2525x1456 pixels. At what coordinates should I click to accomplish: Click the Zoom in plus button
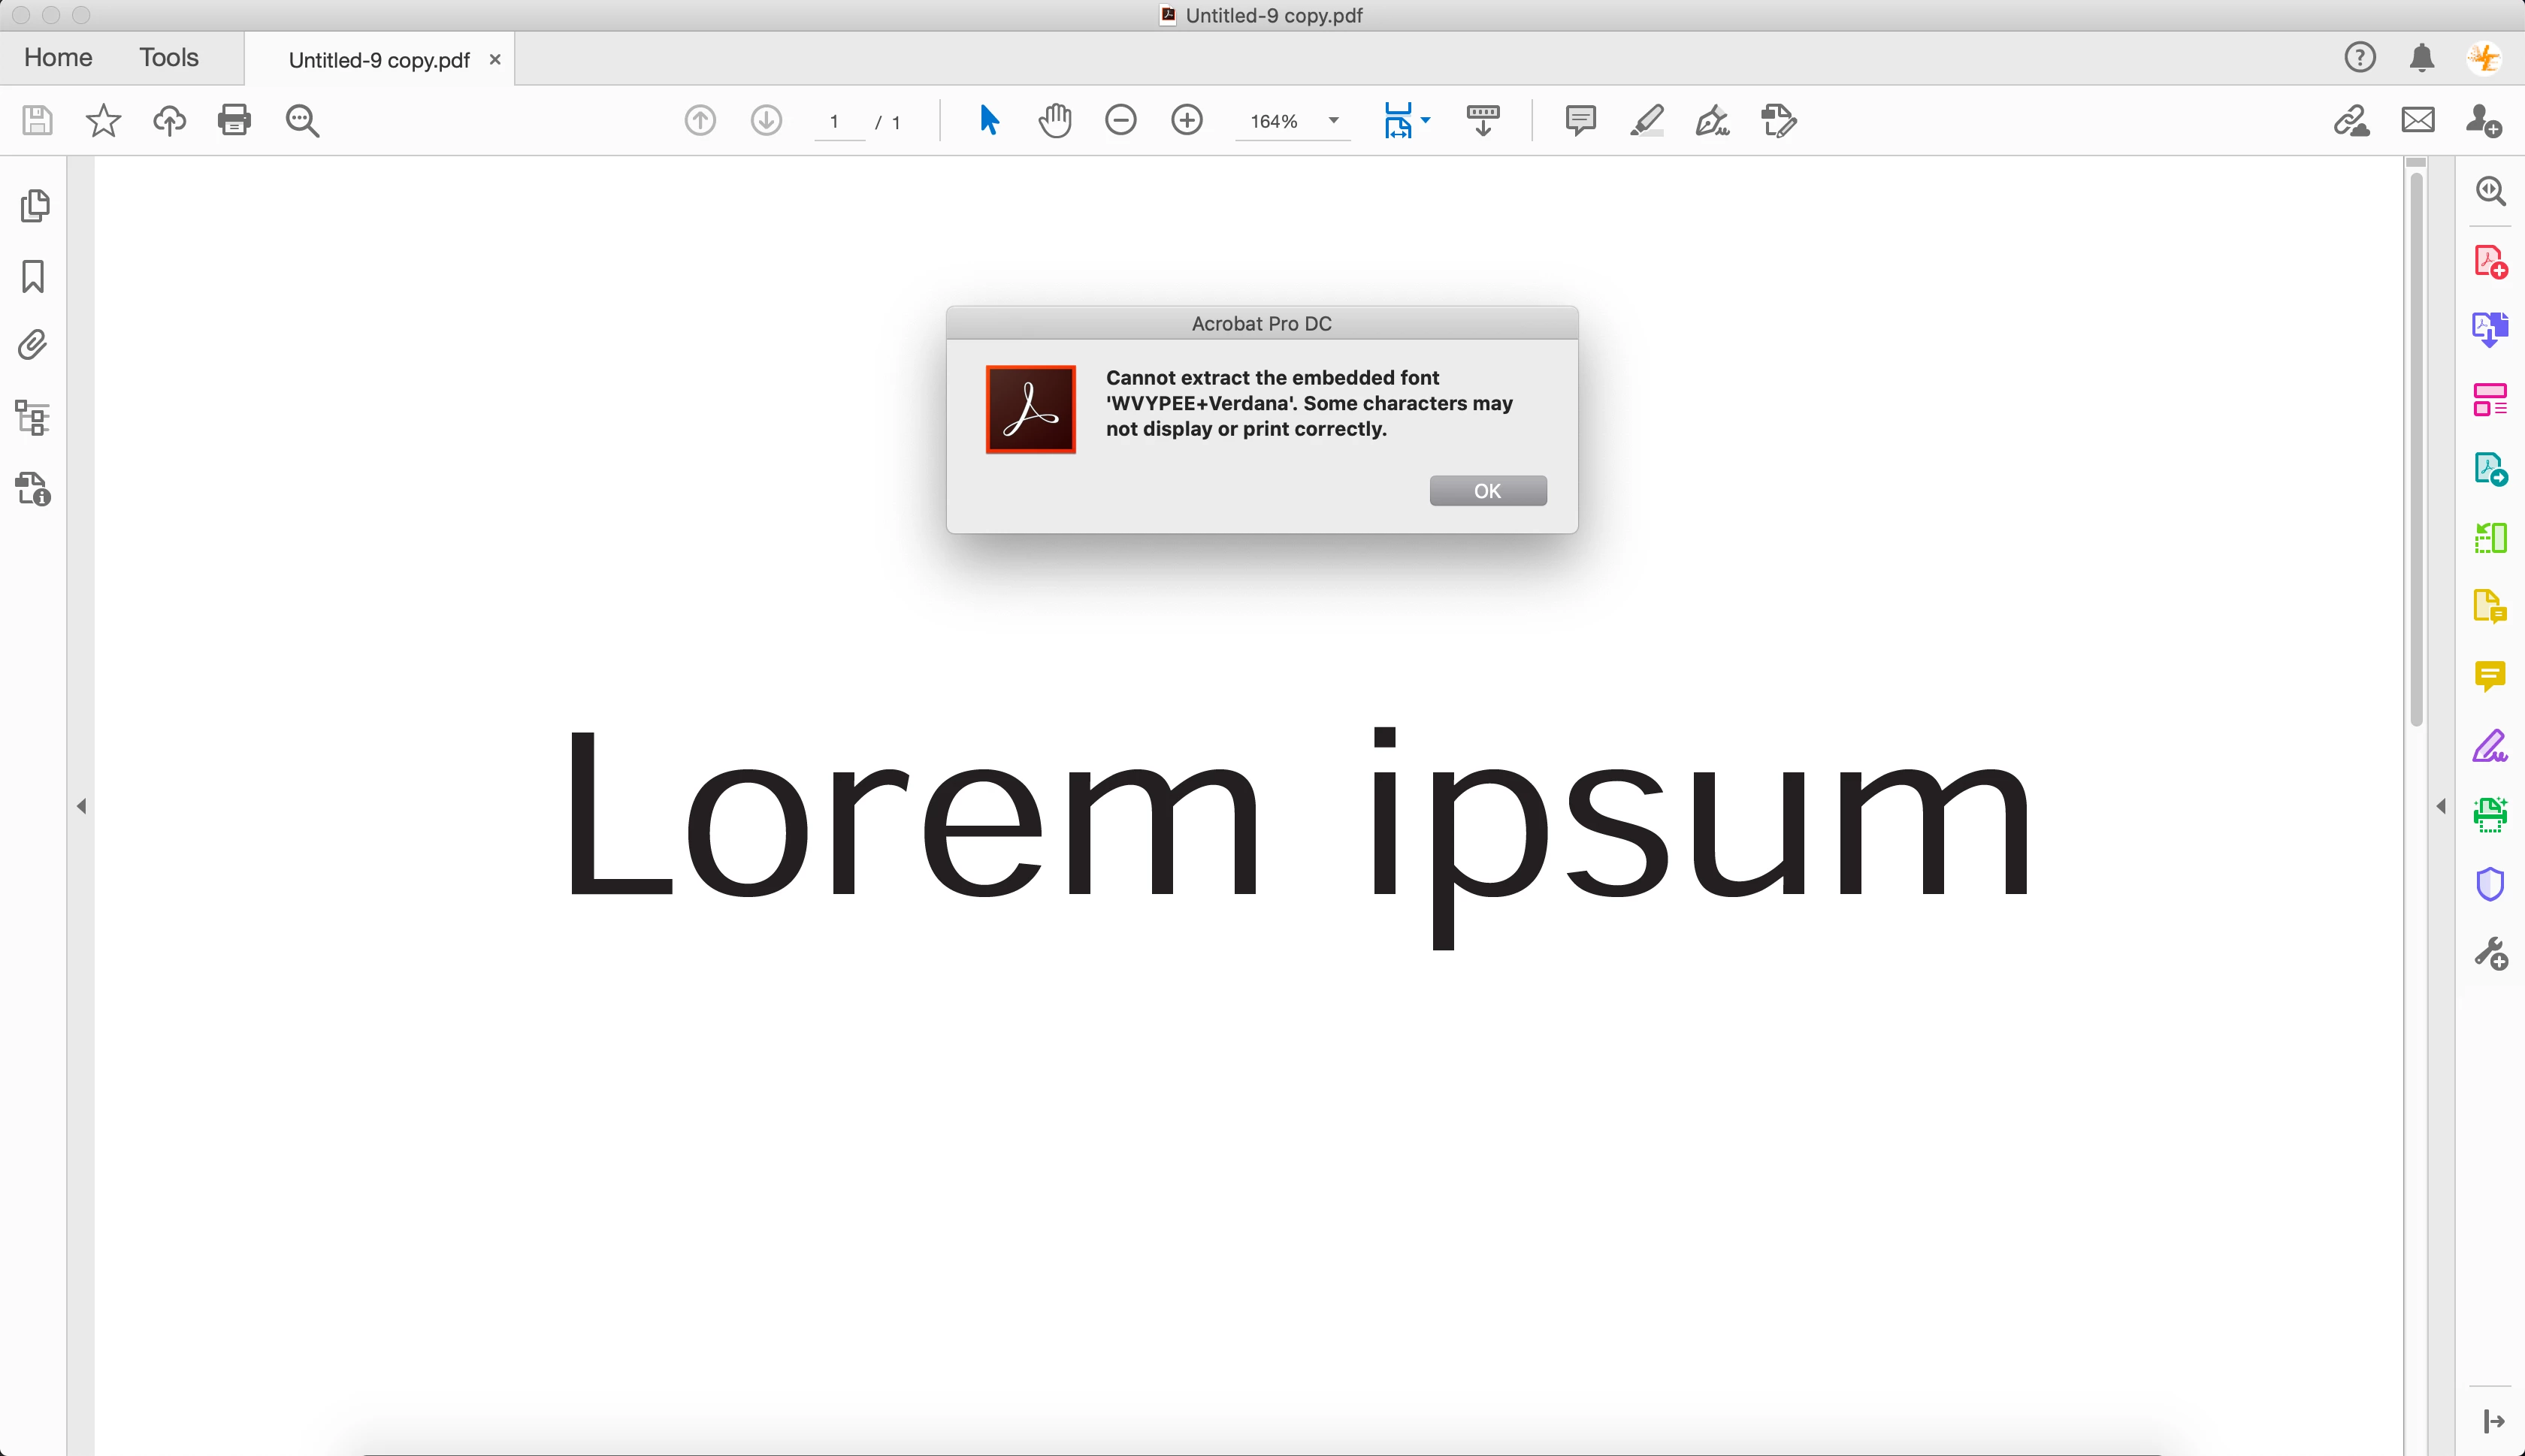[1186, 121]
